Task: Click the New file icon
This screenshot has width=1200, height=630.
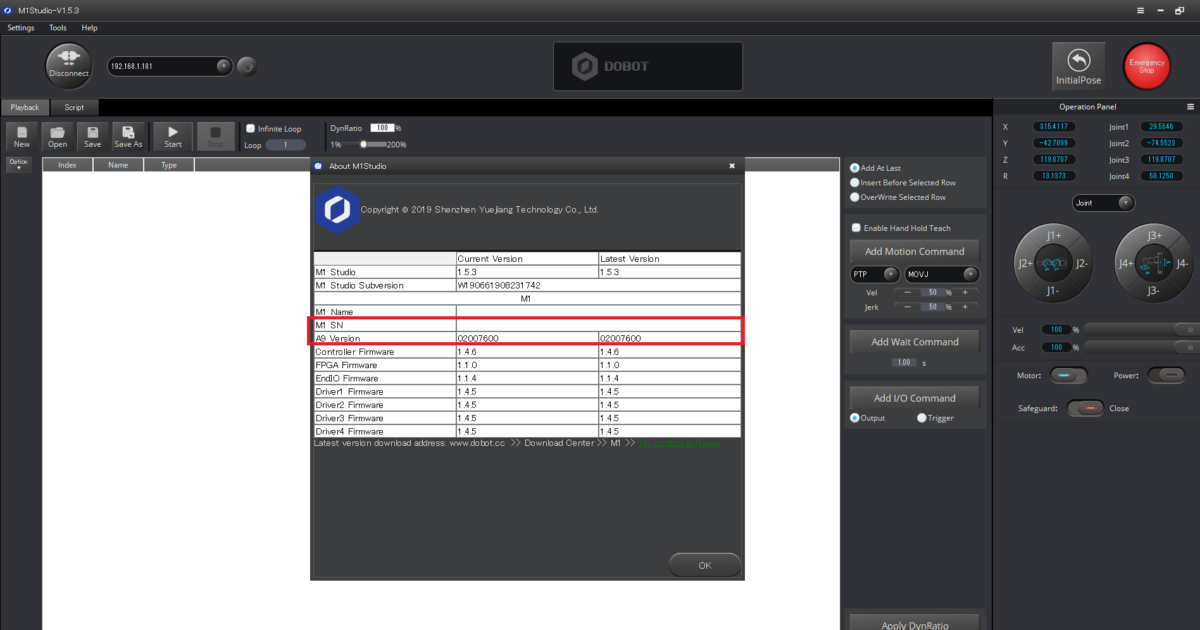Action: (22, 132)
